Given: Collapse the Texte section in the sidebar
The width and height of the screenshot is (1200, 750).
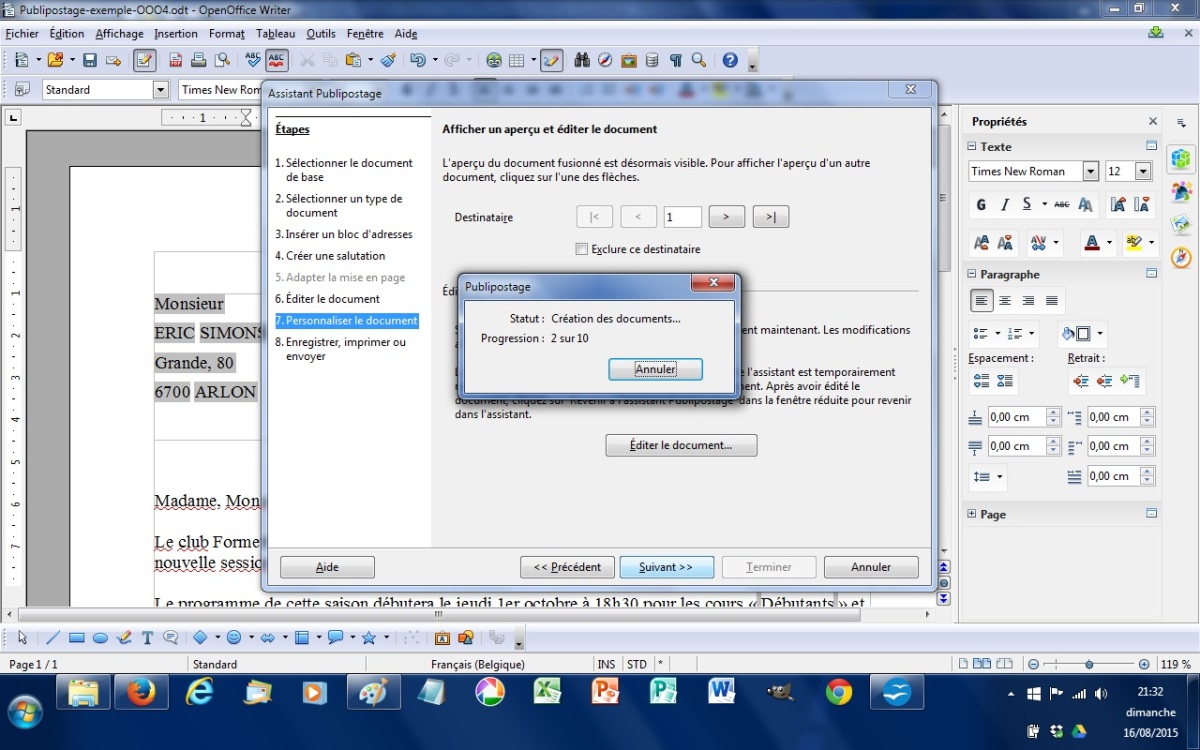Looking at the screenshot, I should click(971, 146).
